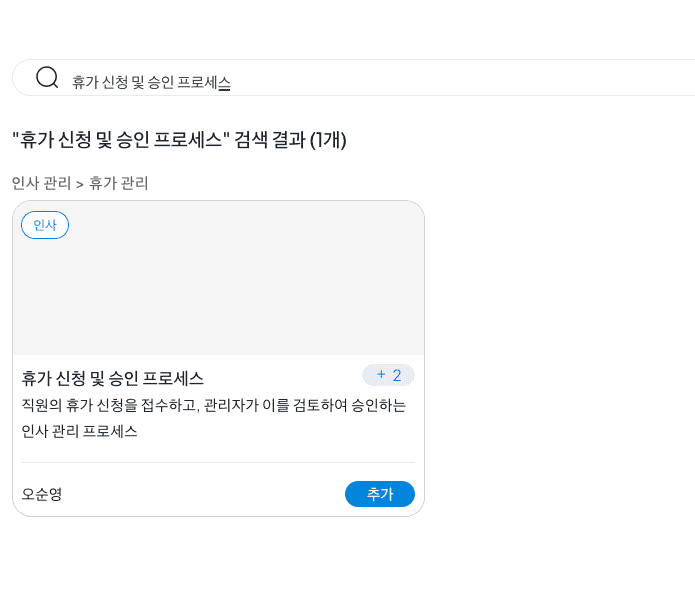
Task: Add the process with the 추가 button
Action: [380, 494]
